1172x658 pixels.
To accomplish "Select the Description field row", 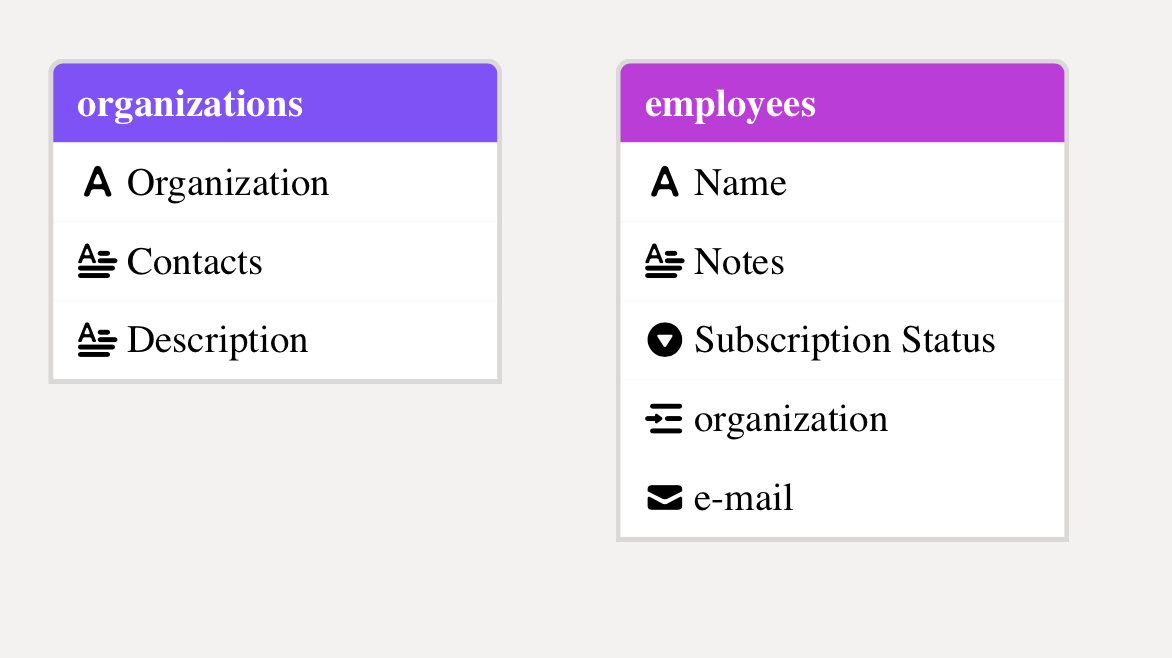I will 275,340.
